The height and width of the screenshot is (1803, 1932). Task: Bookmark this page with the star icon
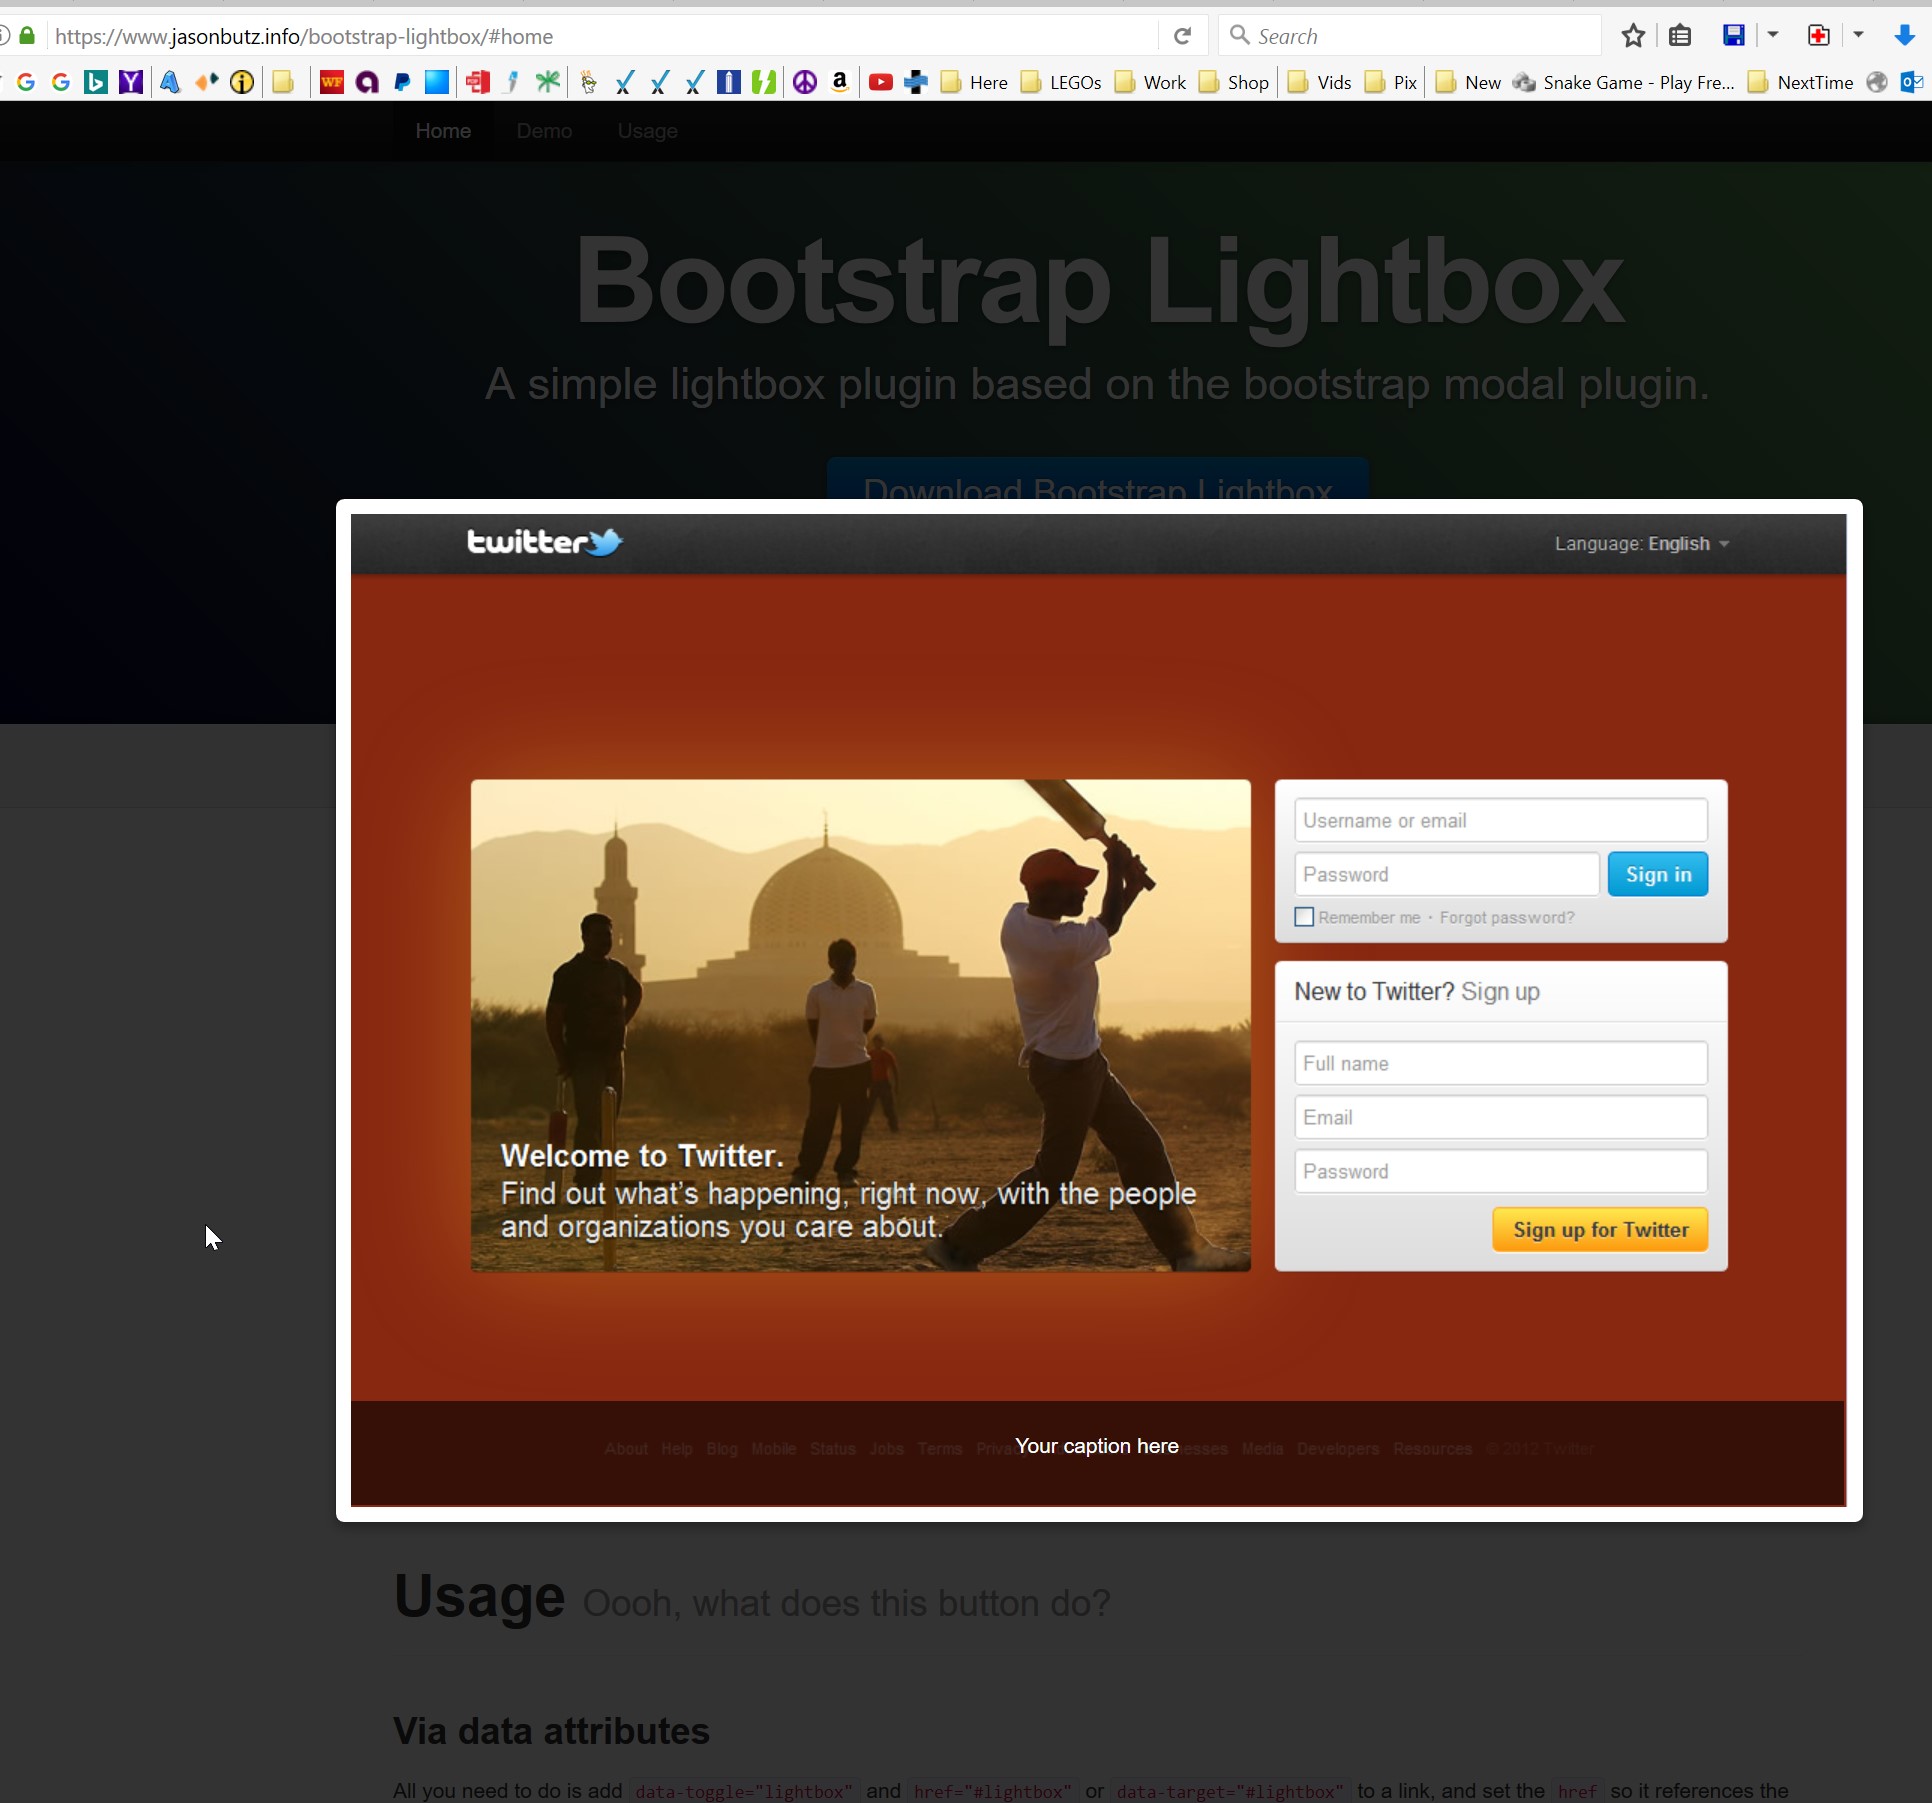[x=1633, y=36]
